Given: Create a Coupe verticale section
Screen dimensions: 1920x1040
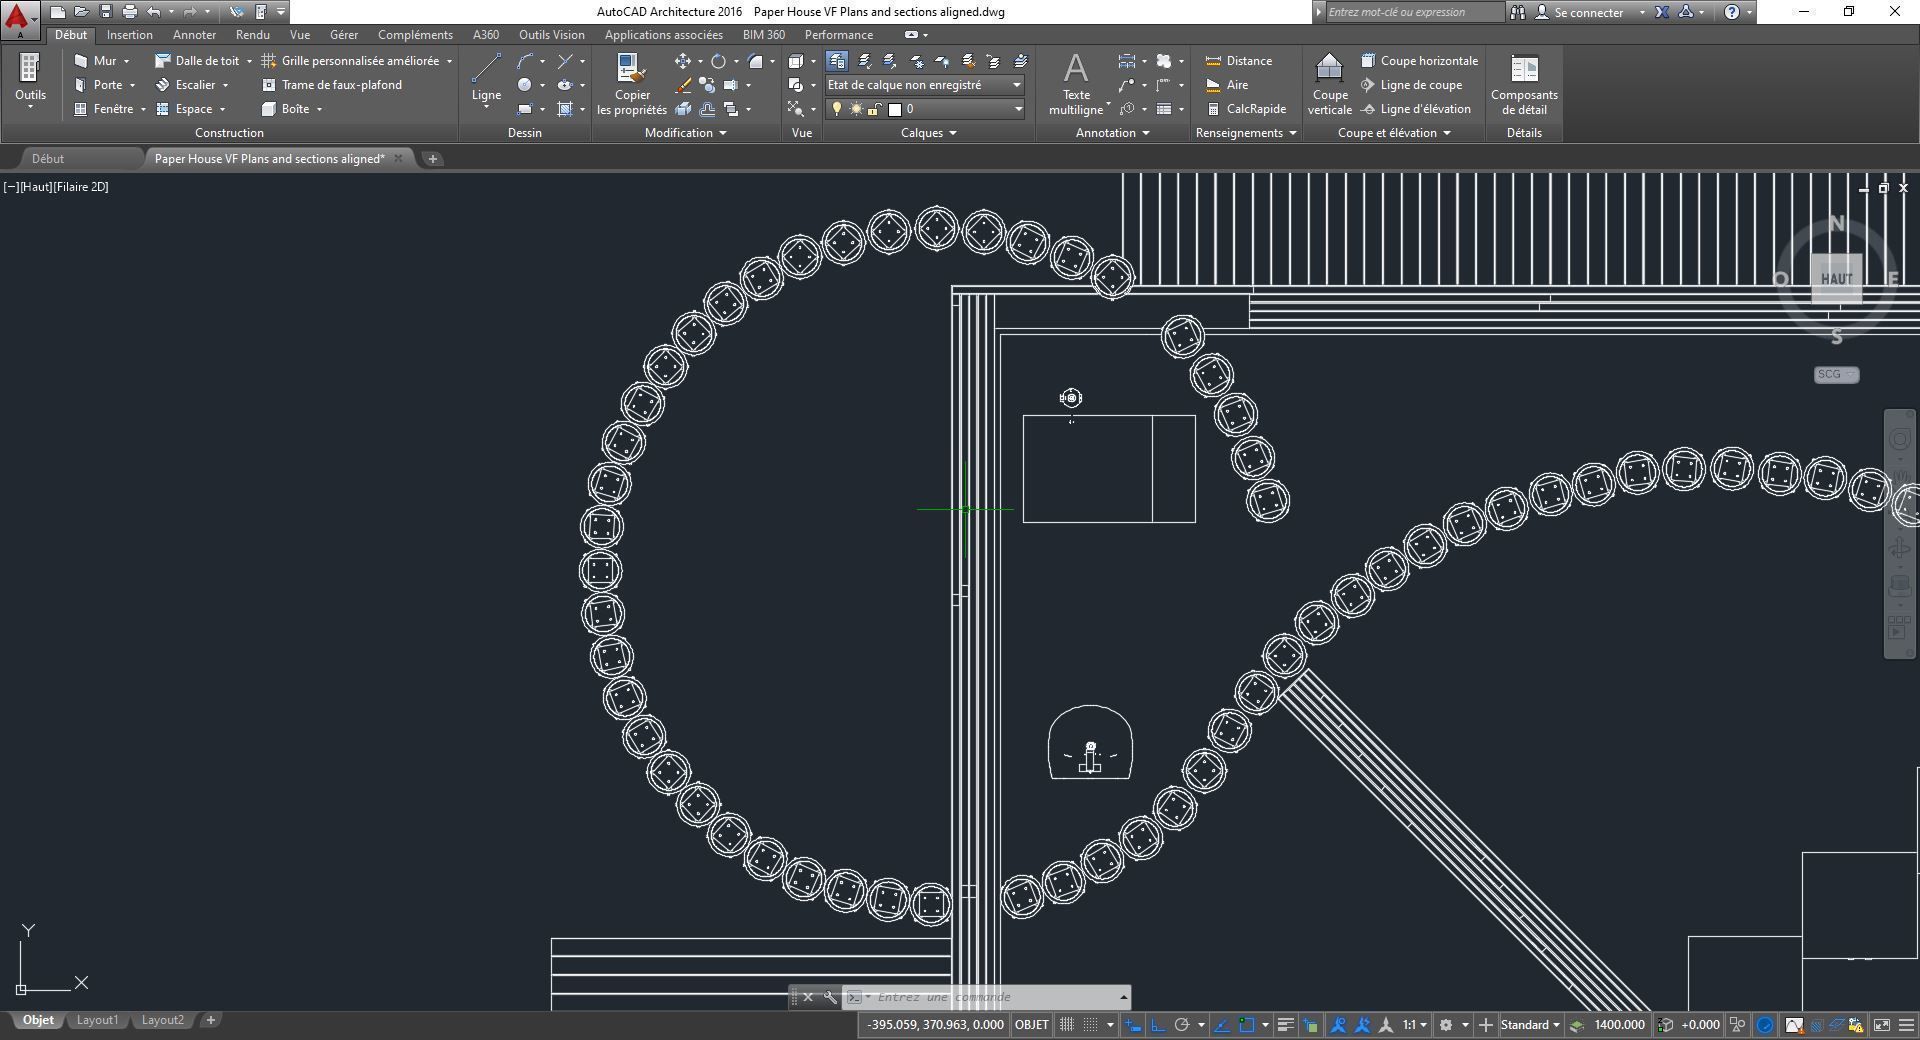Looking at the screenshot, I should tap(1329, 84).
